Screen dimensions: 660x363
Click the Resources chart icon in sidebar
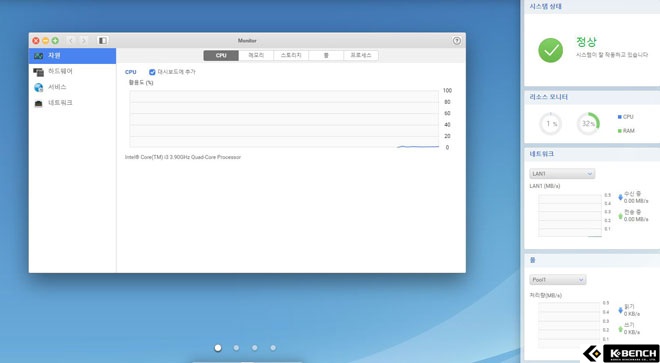pos(39,56)
